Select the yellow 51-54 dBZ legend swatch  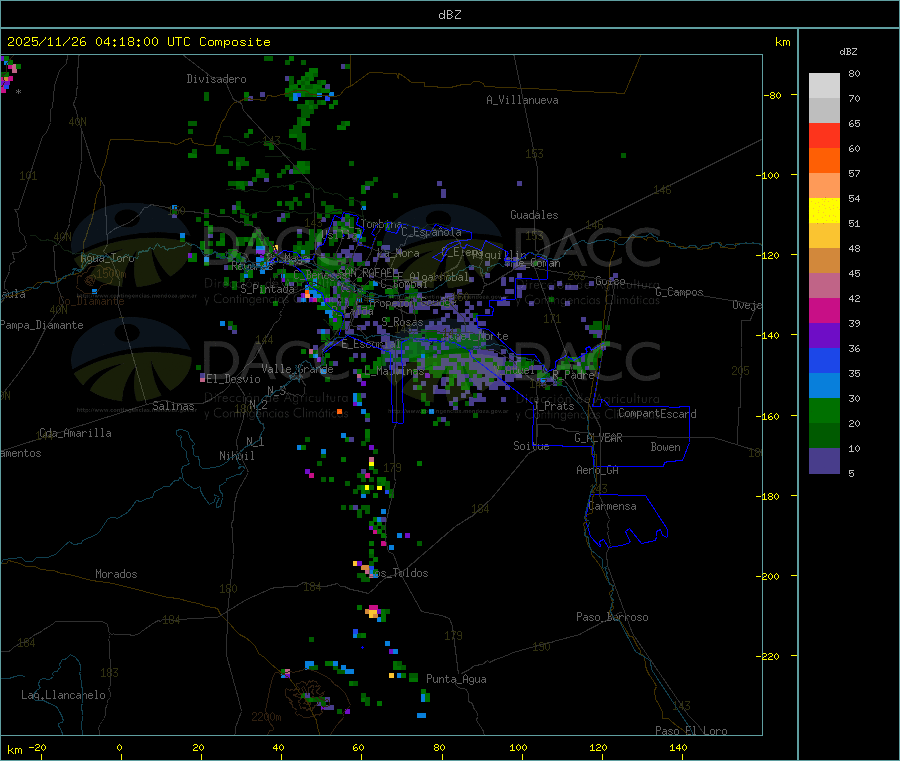click(x=824, y=211)
